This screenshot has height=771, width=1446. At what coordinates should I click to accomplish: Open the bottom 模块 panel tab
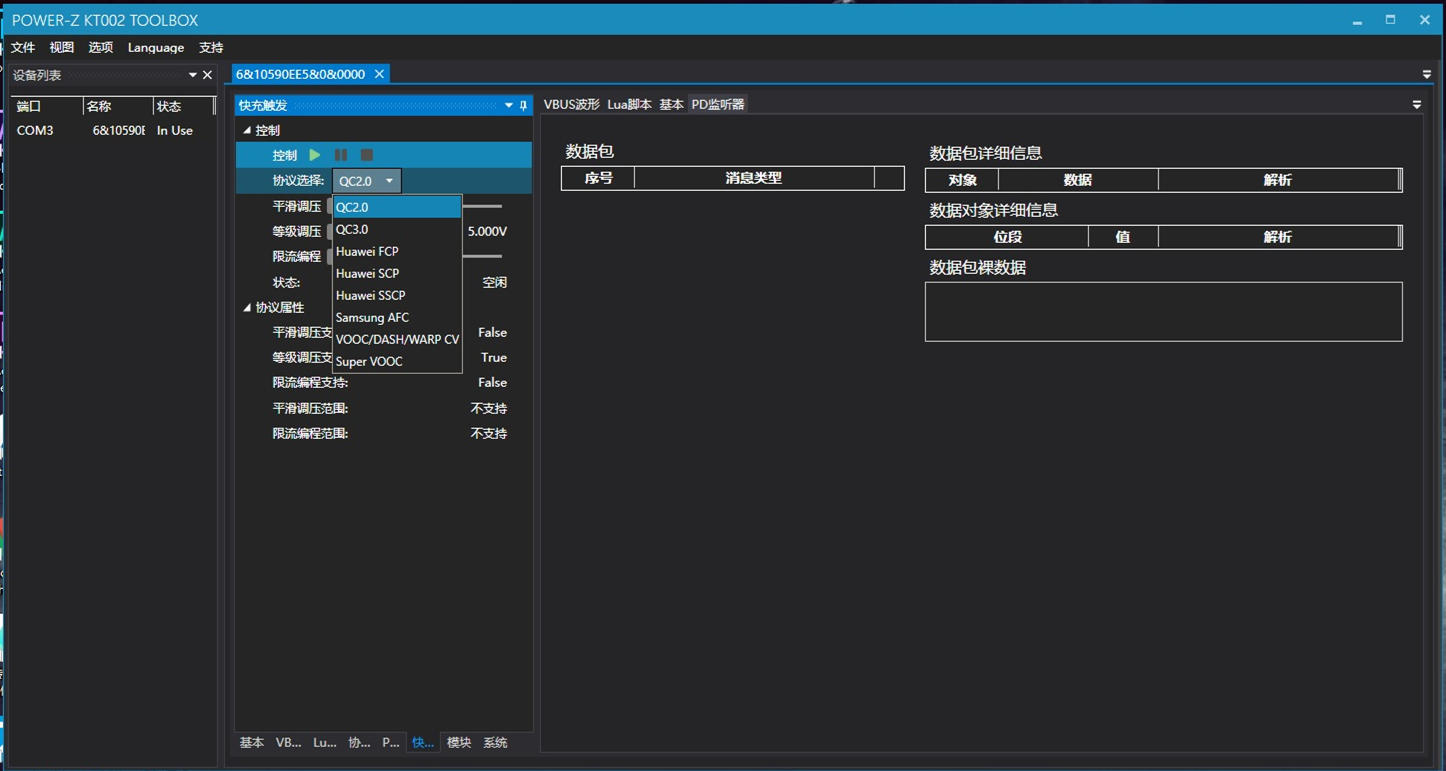459,742
